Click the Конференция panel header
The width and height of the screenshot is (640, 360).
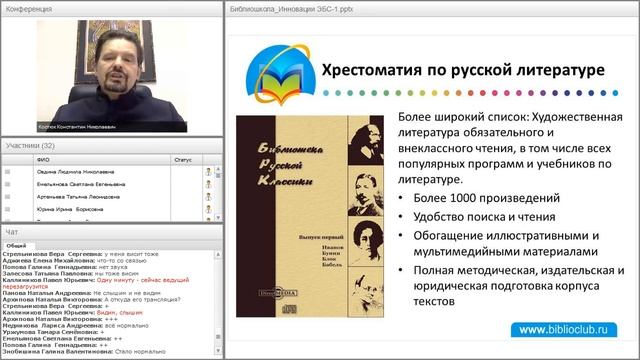(x=112, y=9)
